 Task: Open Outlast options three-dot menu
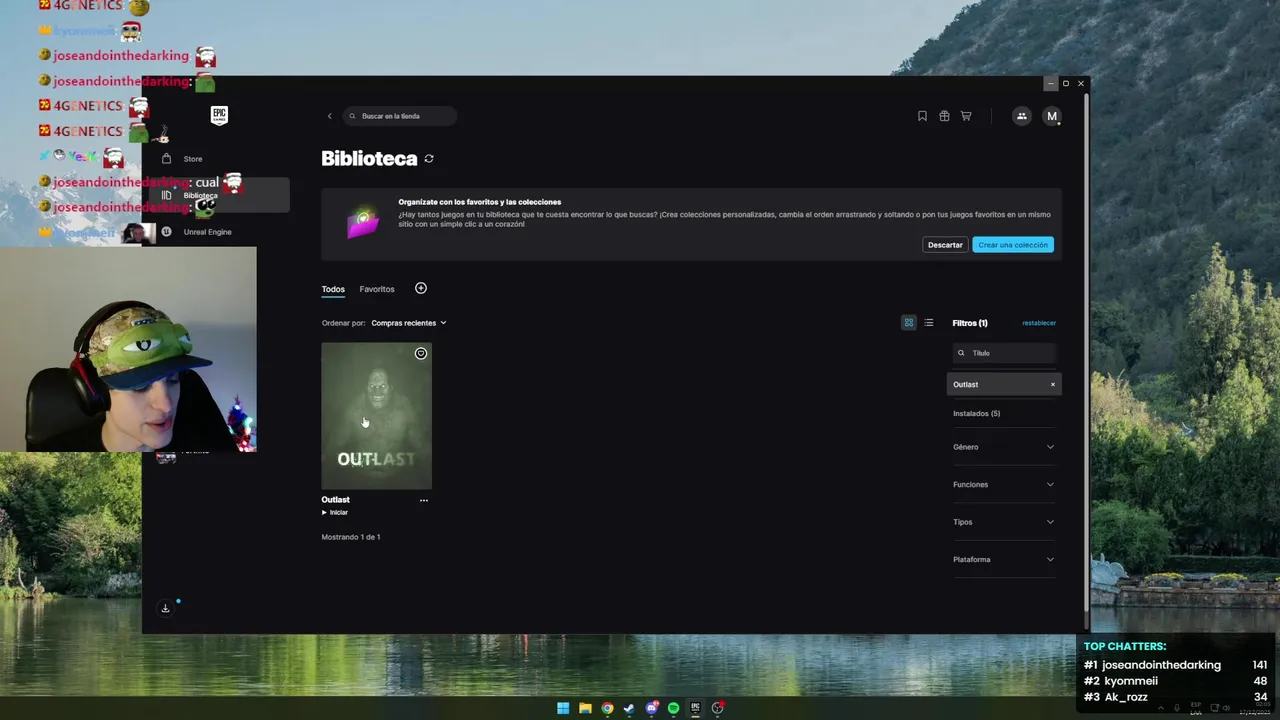[x=424, y=500]
